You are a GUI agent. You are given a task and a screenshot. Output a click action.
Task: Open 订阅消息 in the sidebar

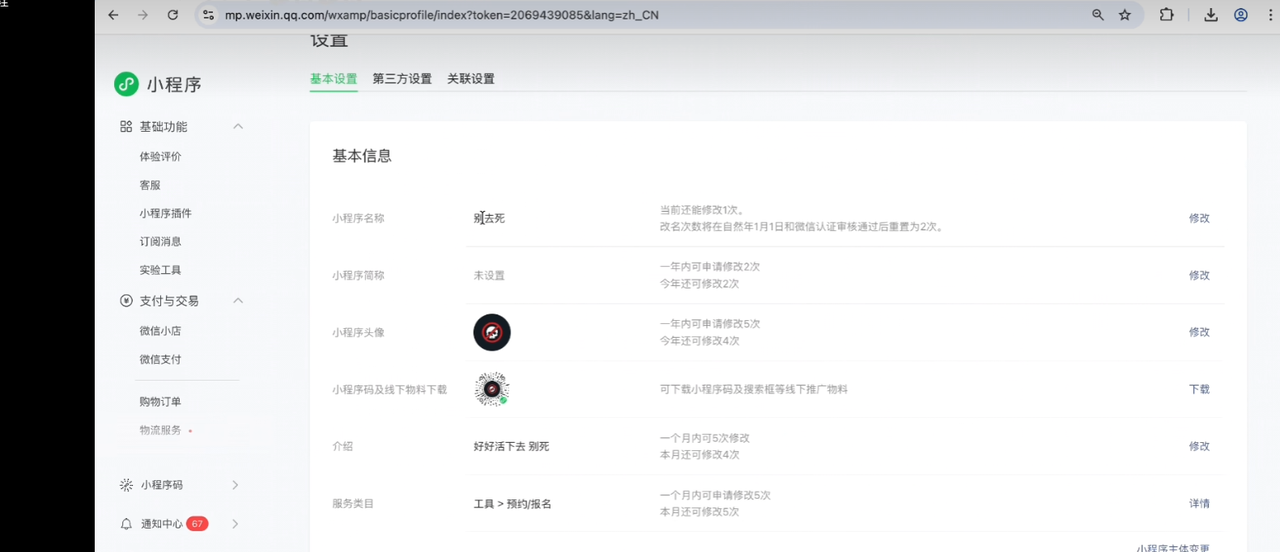161,241
